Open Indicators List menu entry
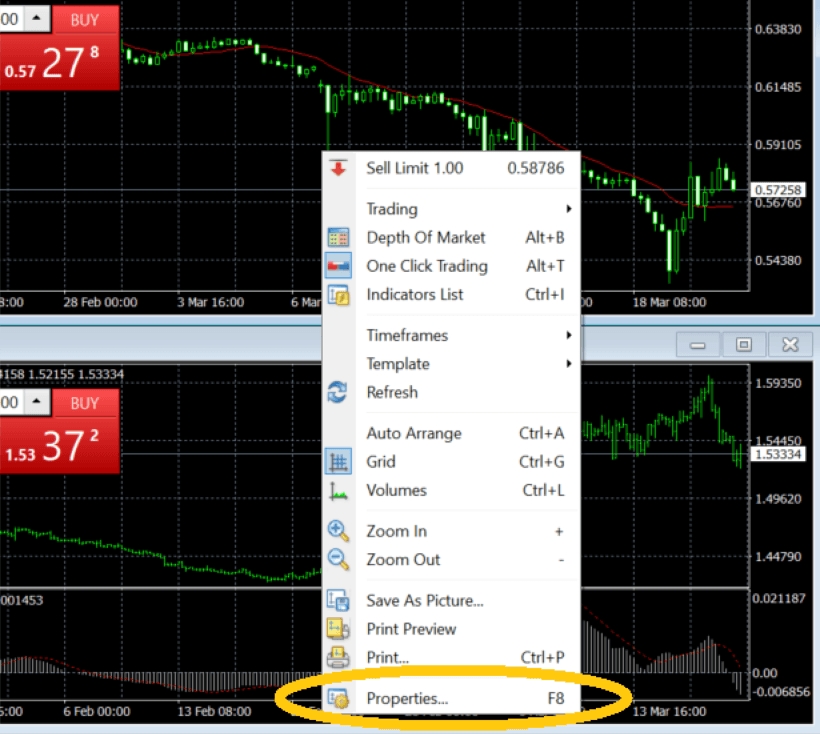This screenshot has height=734, width=820. point(451,294)
